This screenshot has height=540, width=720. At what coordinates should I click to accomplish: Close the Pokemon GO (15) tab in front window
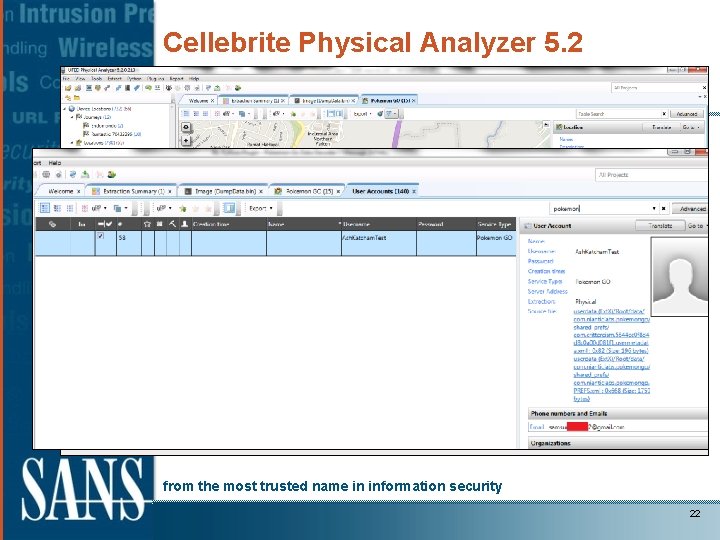[339, 191]
